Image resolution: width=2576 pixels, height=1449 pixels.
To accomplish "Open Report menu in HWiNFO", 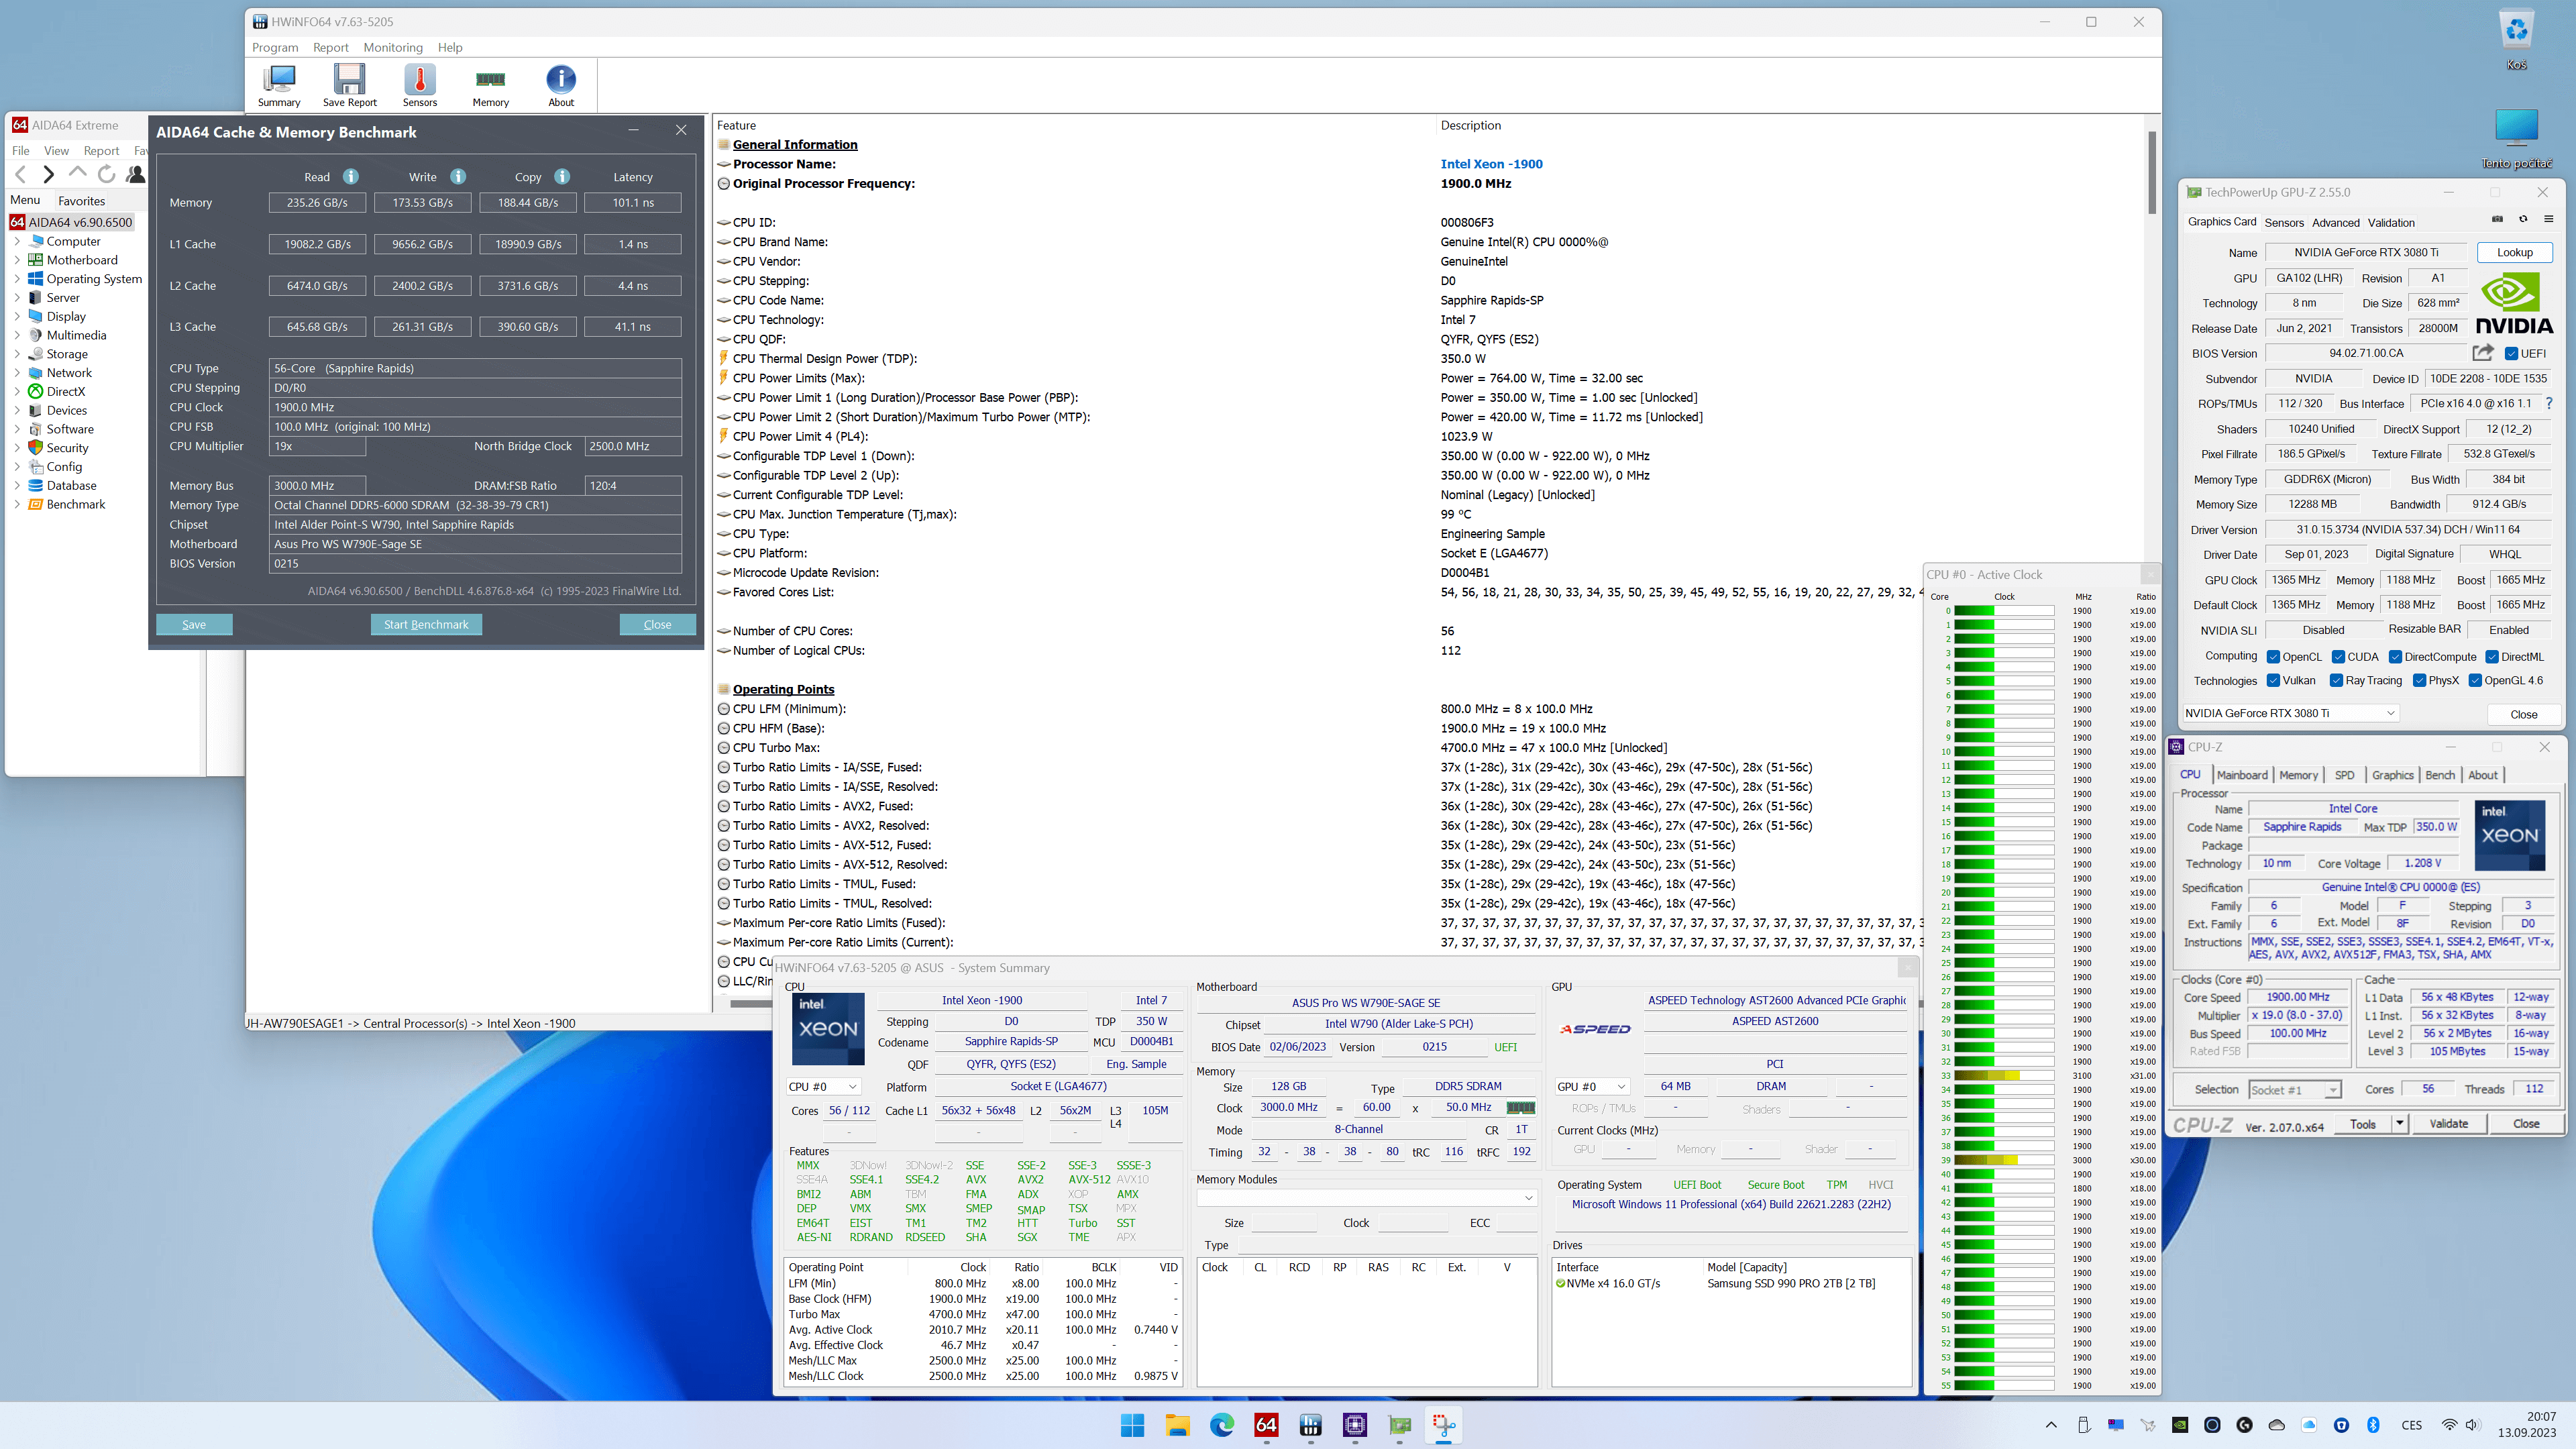I will point(330,47).
